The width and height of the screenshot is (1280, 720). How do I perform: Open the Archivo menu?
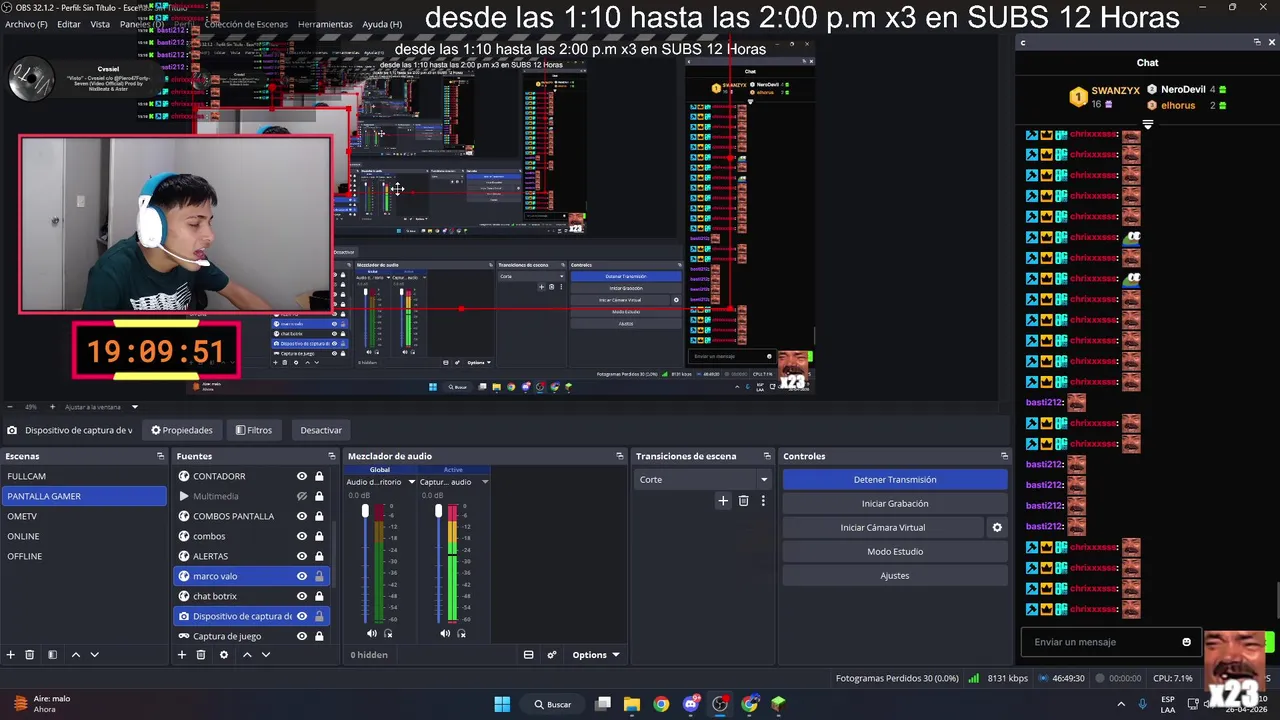coord(26,24)
